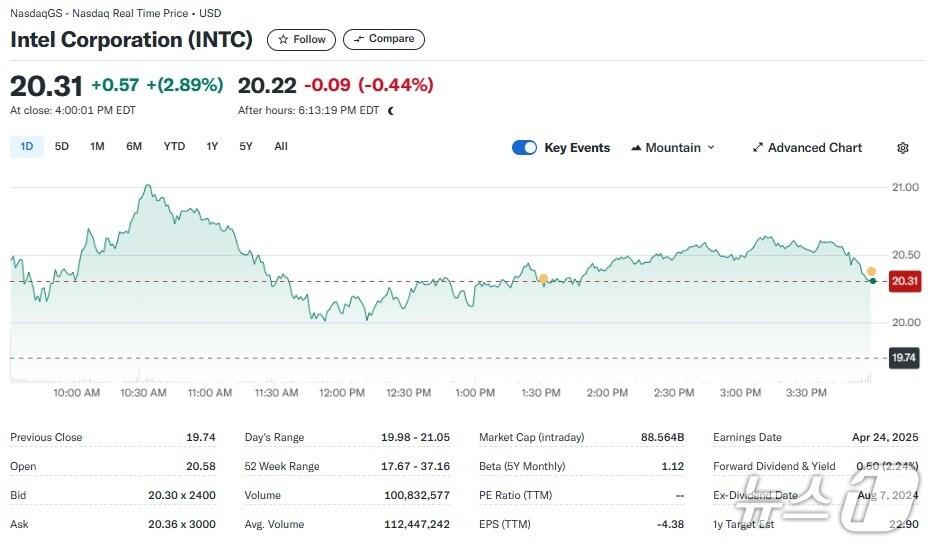Switch to the 5D range tab
The image size is (933, 546).
[x=62, y=147]
